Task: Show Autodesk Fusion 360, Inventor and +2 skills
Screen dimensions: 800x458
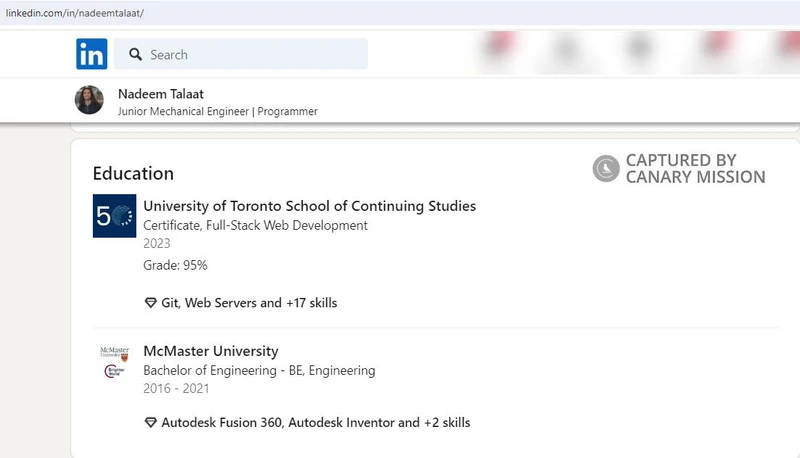Action: coord(316,423)
